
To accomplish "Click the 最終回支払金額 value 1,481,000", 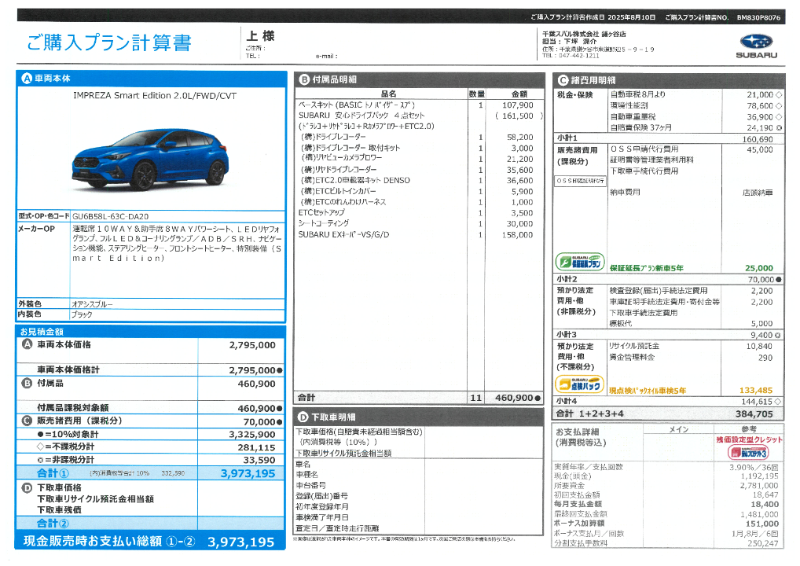I will pyautogui.click(x=760, y=514).
